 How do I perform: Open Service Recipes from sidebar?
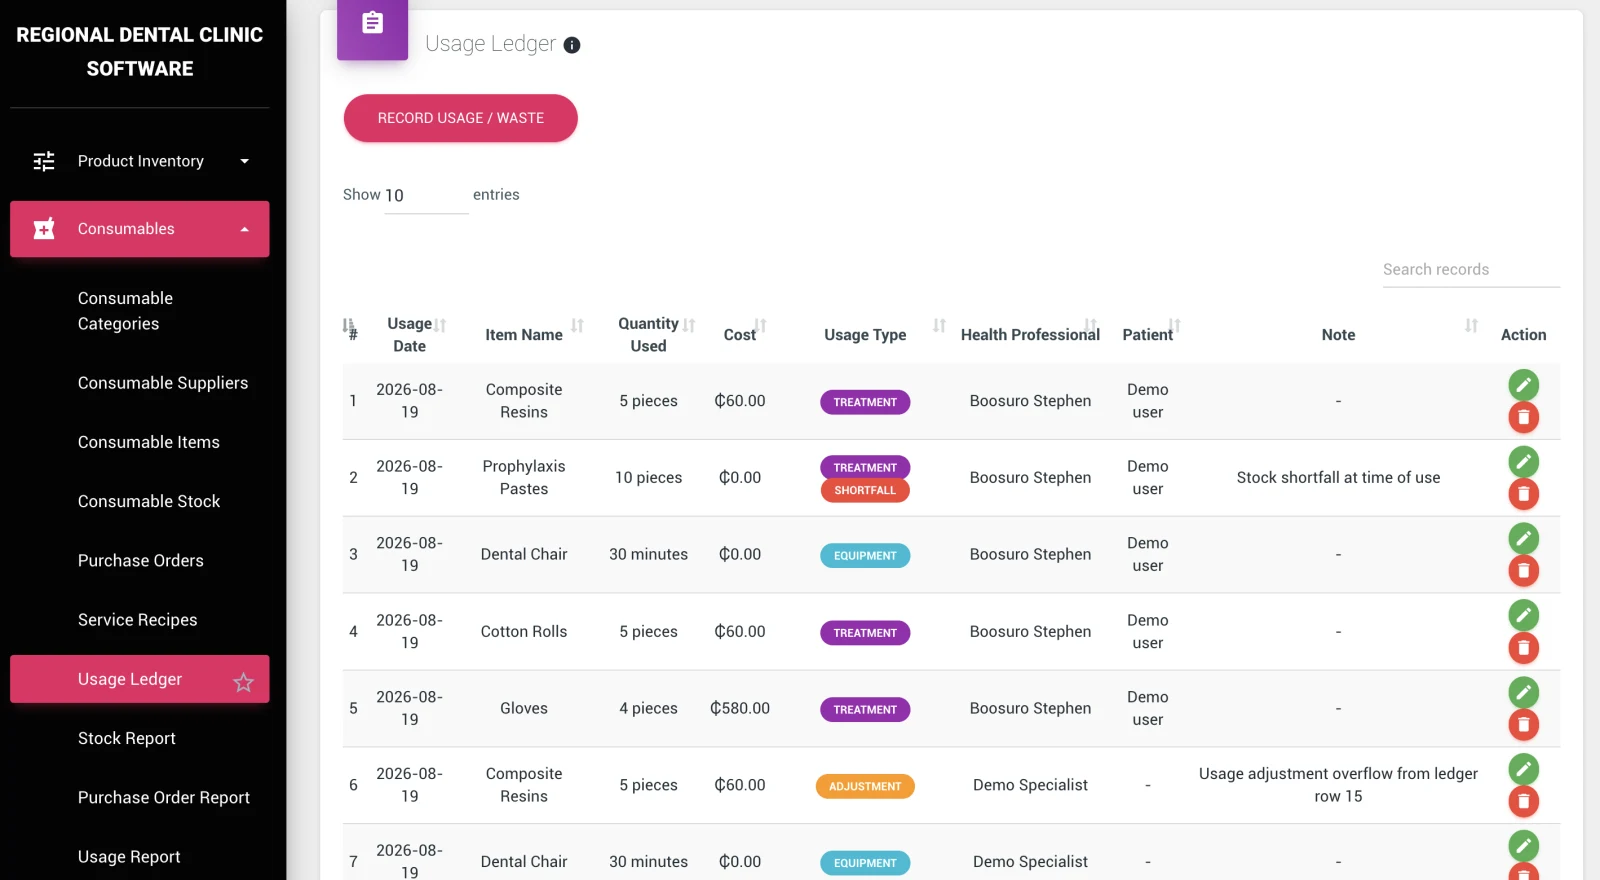coord(140,620)
